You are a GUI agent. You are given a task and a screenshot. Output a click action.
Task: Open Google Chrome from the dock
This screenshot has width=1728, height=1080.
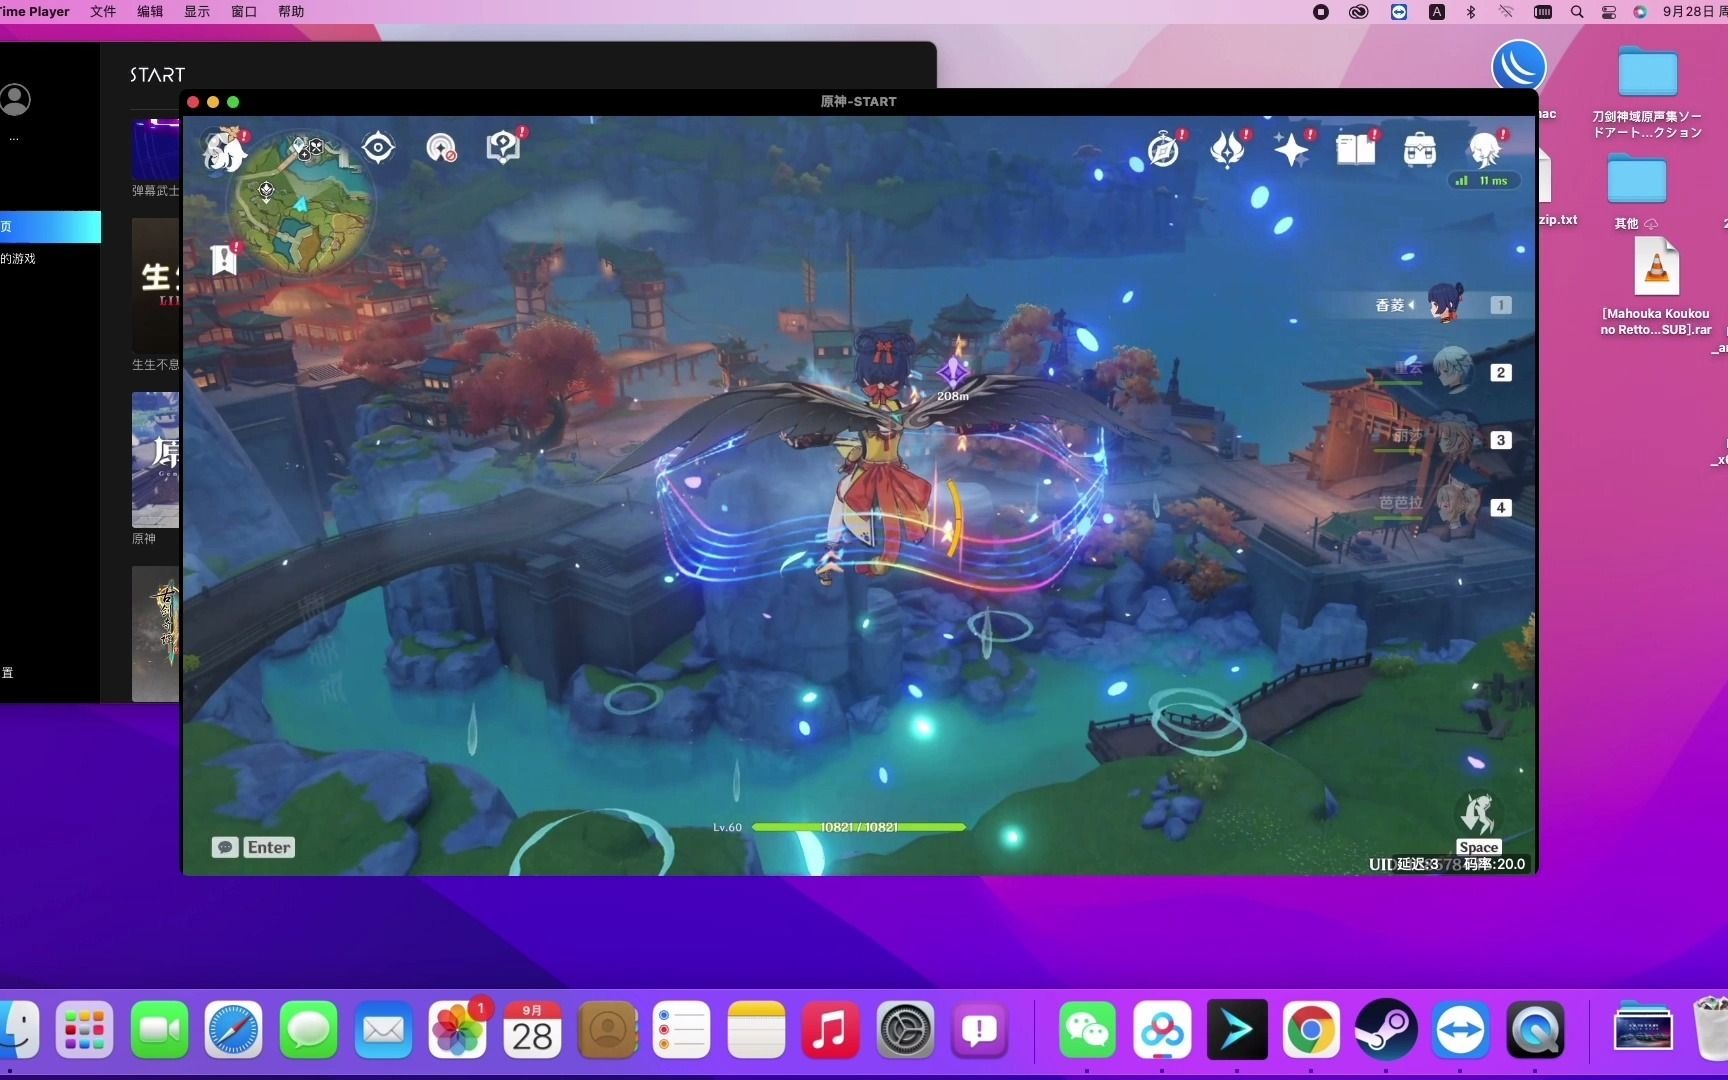click(x=1311, y=1030)
